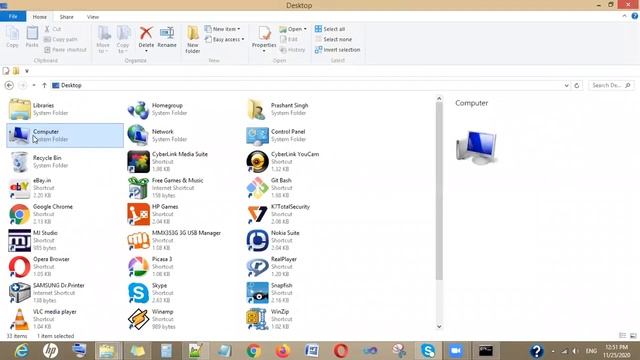Click the Delete ribbon button

[x=146, y=39]
